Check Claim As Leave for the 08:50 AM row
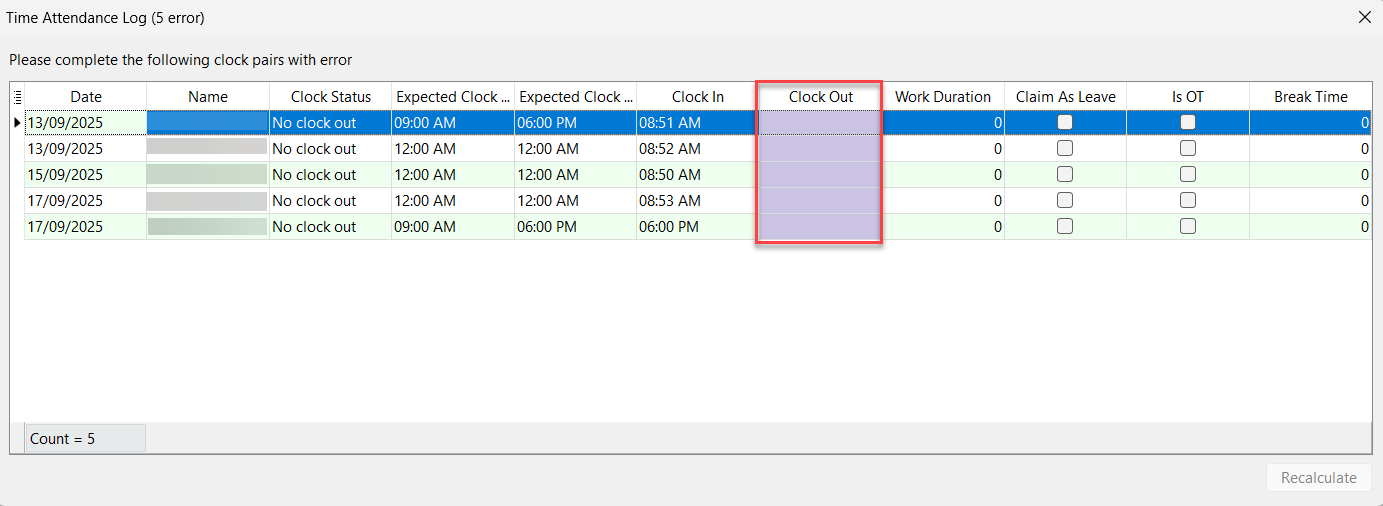The image size is (1383, 506). click(1065, 174)
